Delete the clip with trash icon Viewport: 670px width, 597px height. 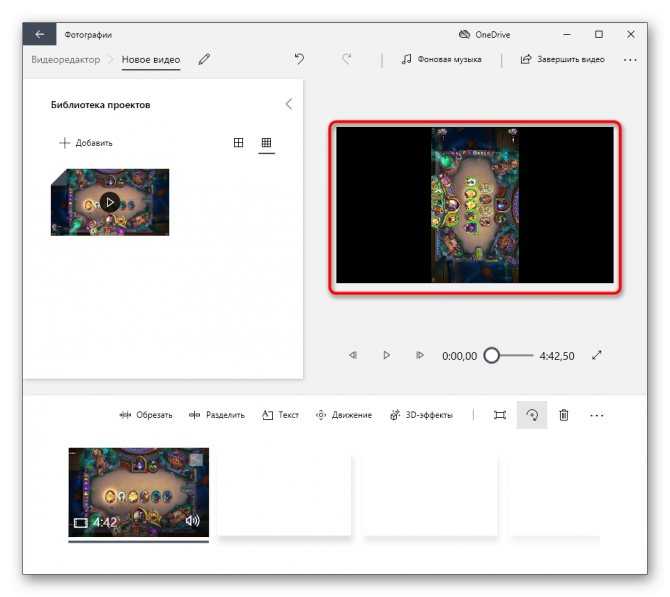[x=564, y=415]
